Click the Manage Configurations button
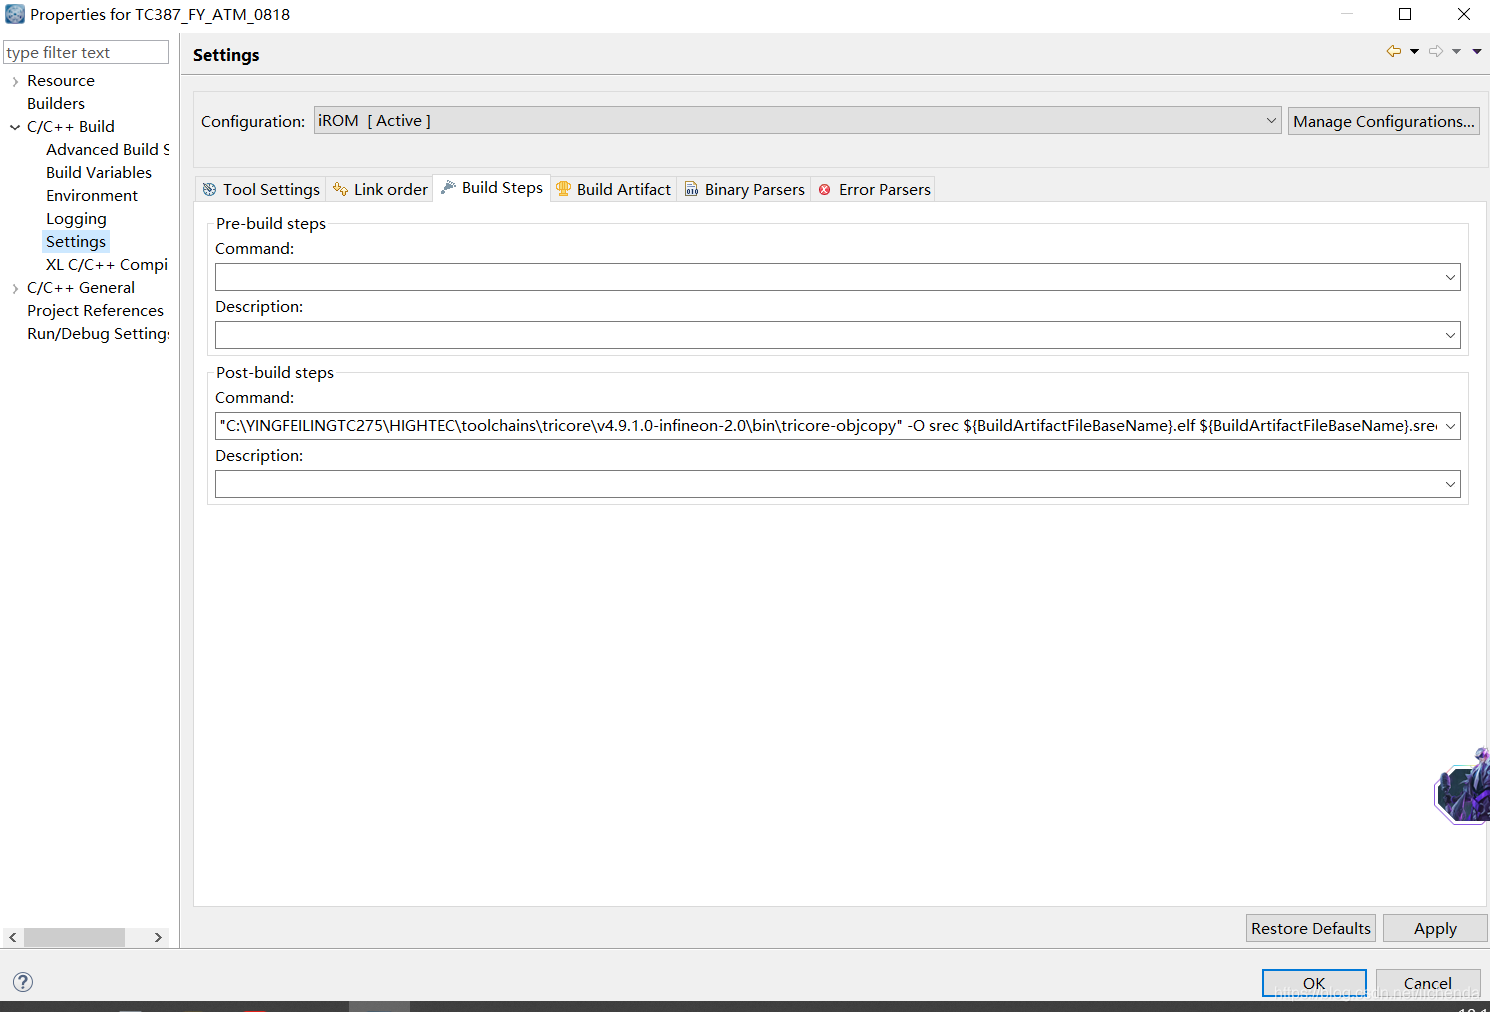1490x1012 pixels. click(1383, 121)
